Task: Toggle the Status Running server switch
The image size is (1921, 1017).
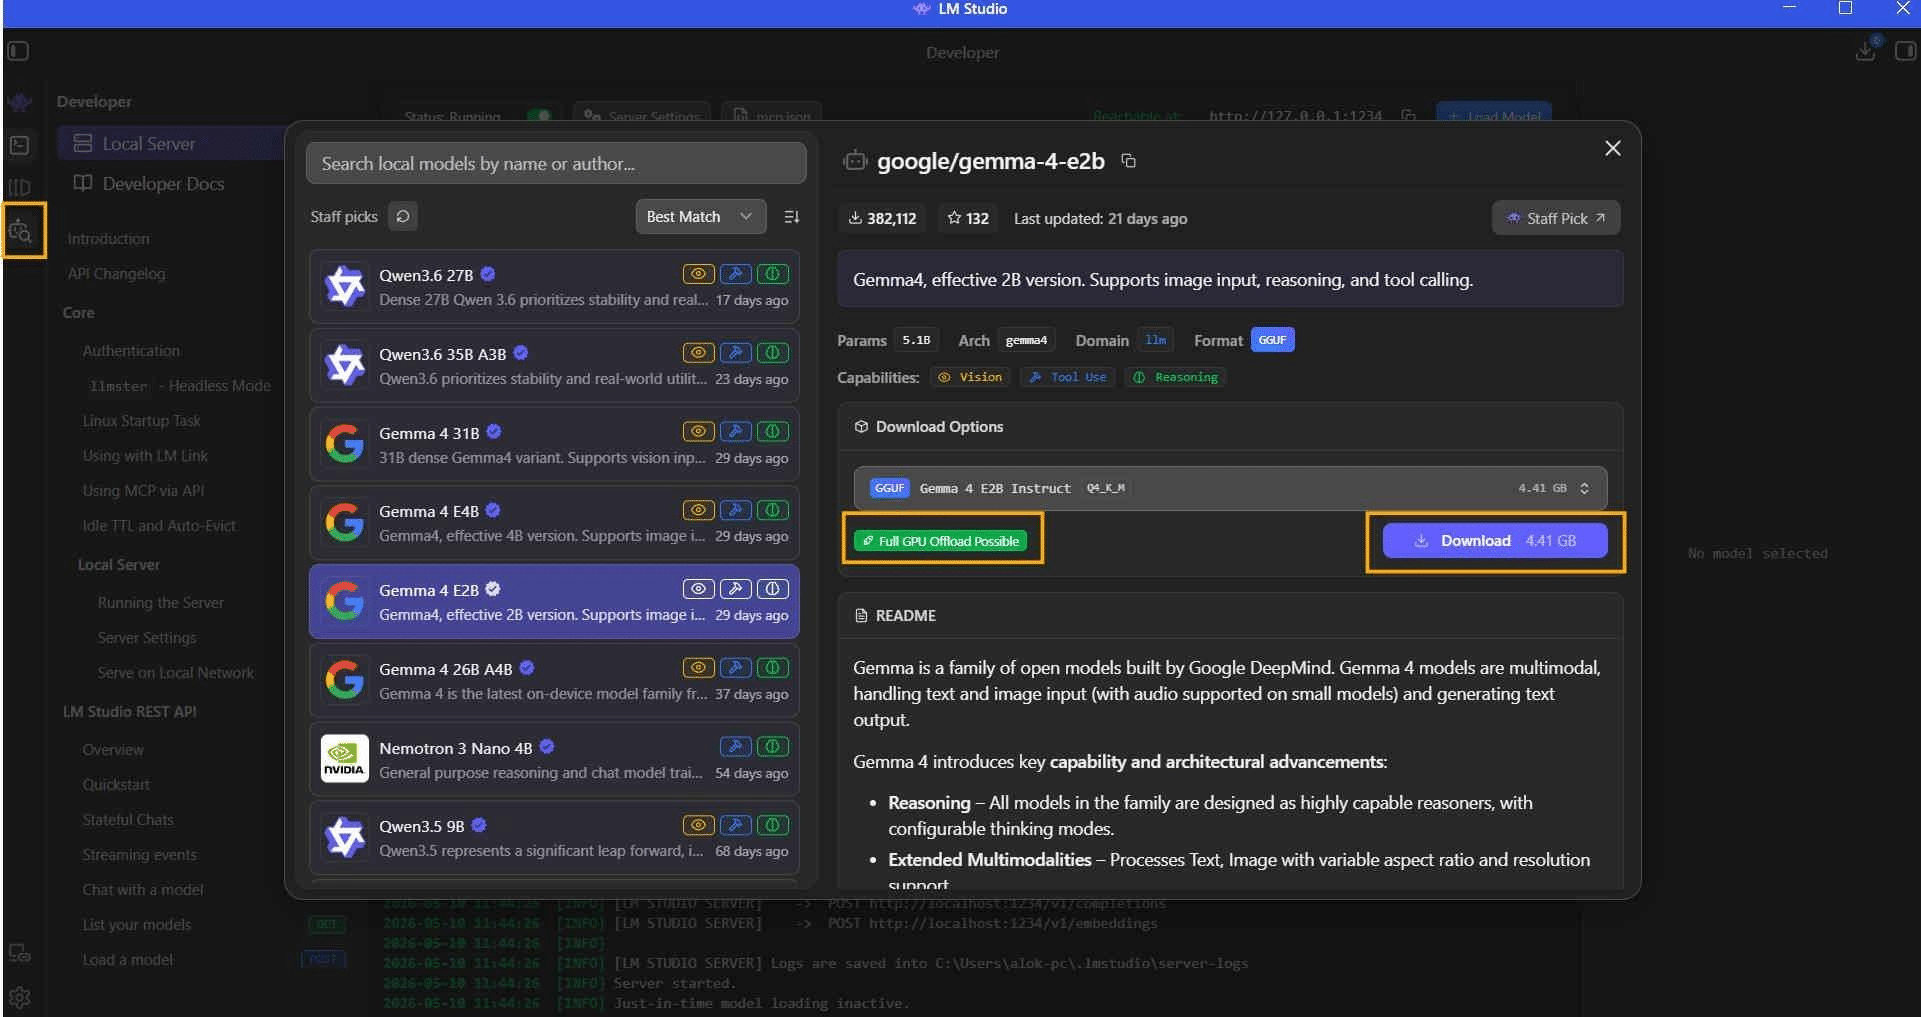Action: 539,116
